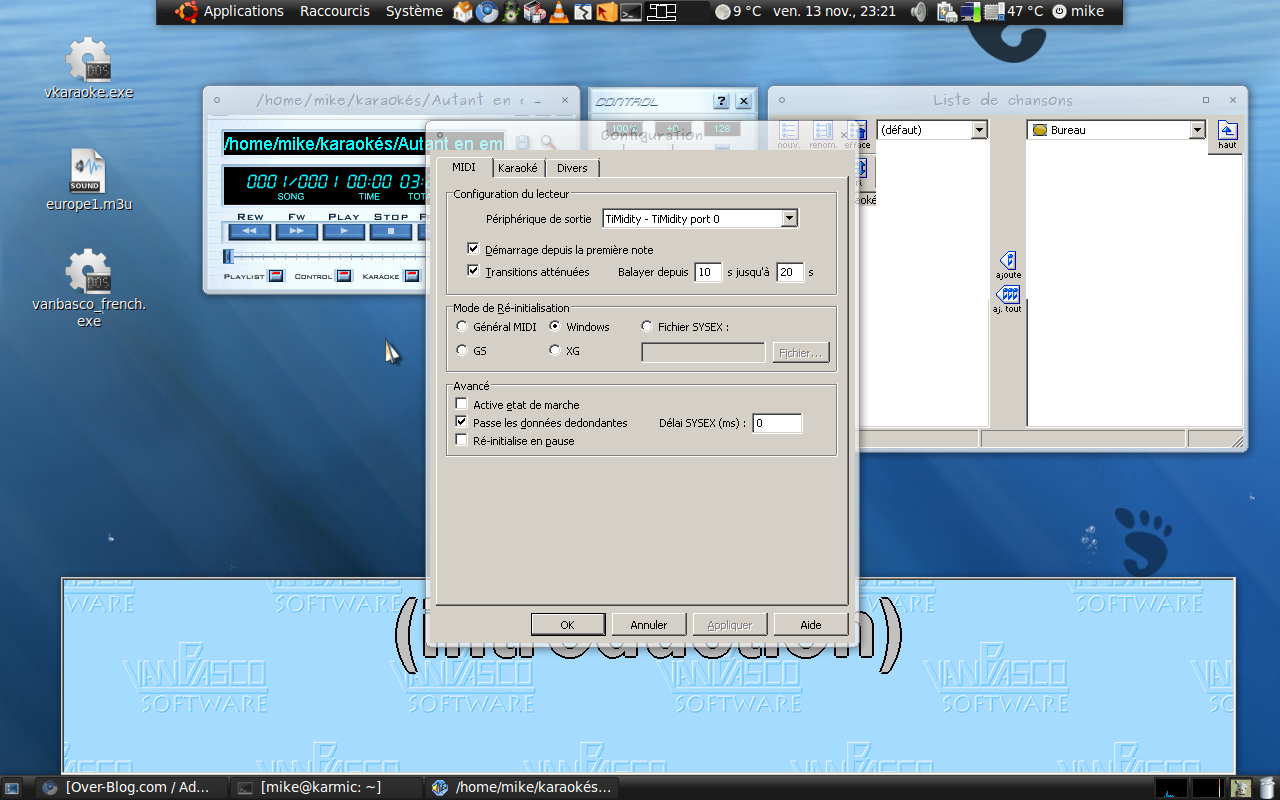Click the OK button in Configuration dialog
Viewport: 1280px width, 800px height.
pyautogui.click(x=567, y=624)
